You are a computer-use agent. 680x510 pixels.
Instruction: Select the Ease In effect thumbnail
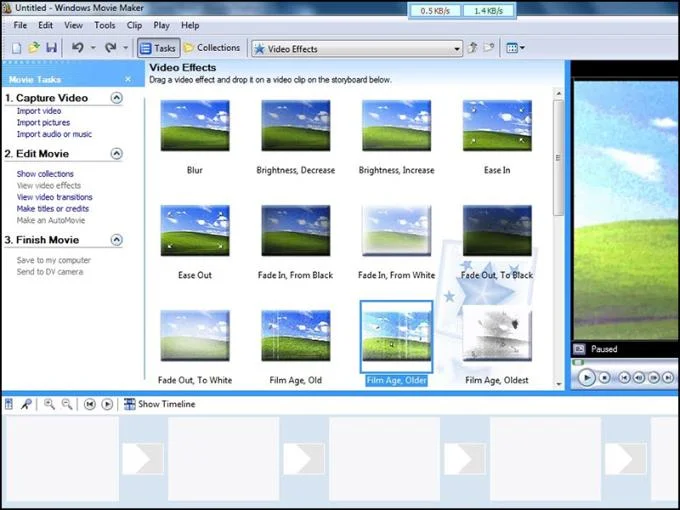pyautogui.click(x=497, y=126)
